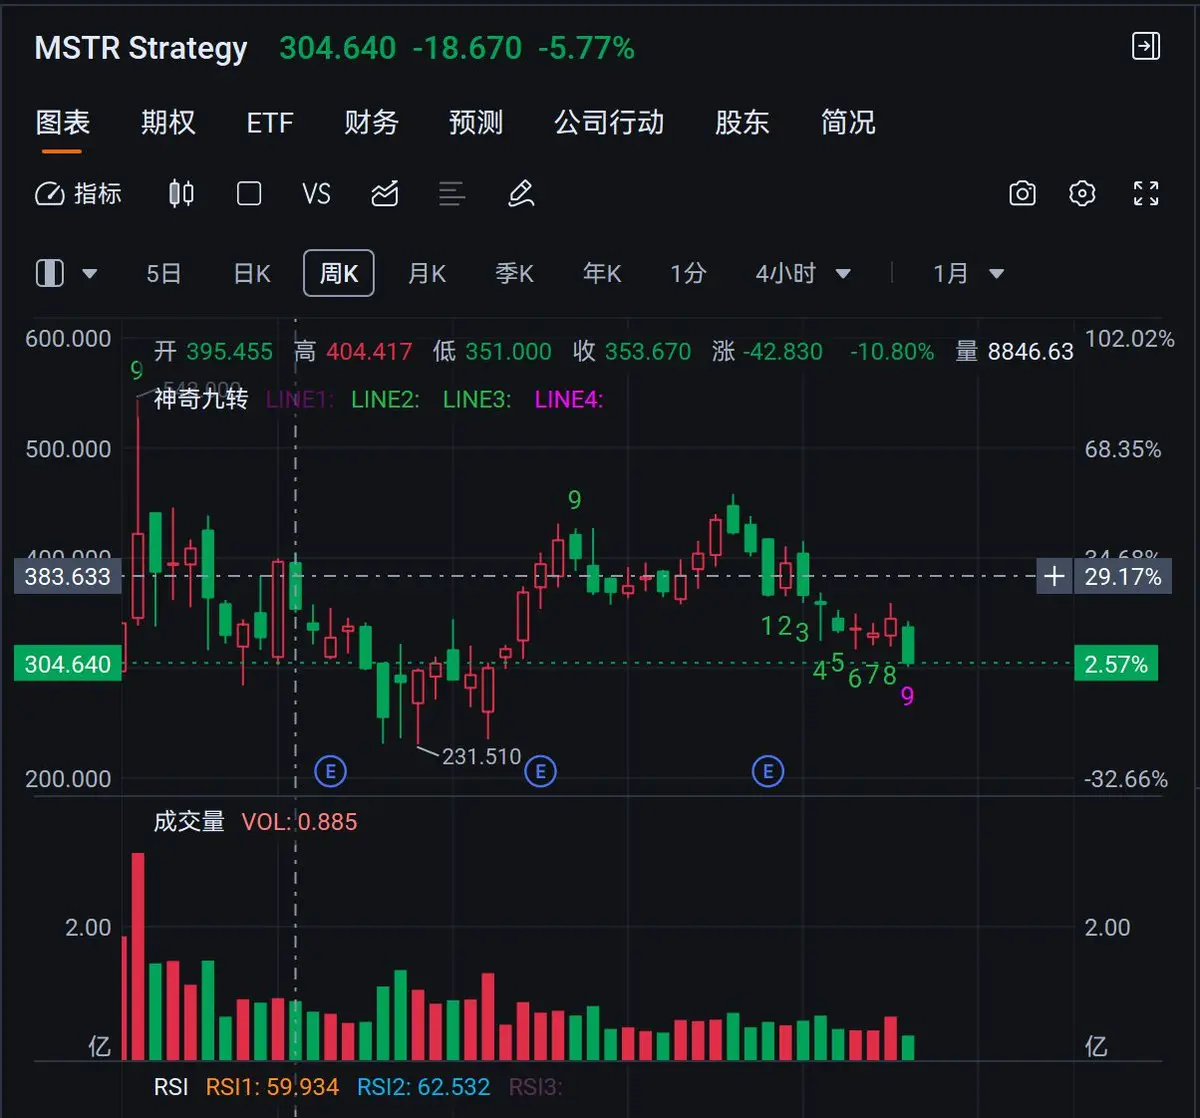Select the 日K timeframe

point(252,273)
